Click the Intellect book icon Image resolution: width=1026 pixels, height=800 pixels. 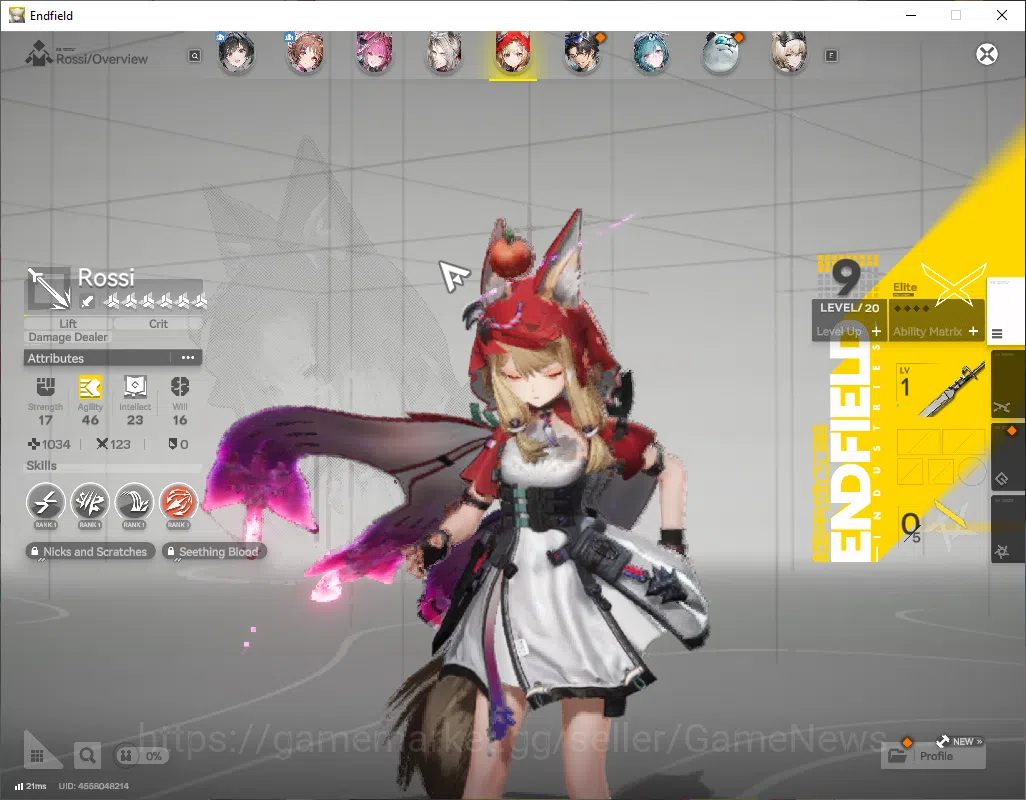(x=135, y=387)
